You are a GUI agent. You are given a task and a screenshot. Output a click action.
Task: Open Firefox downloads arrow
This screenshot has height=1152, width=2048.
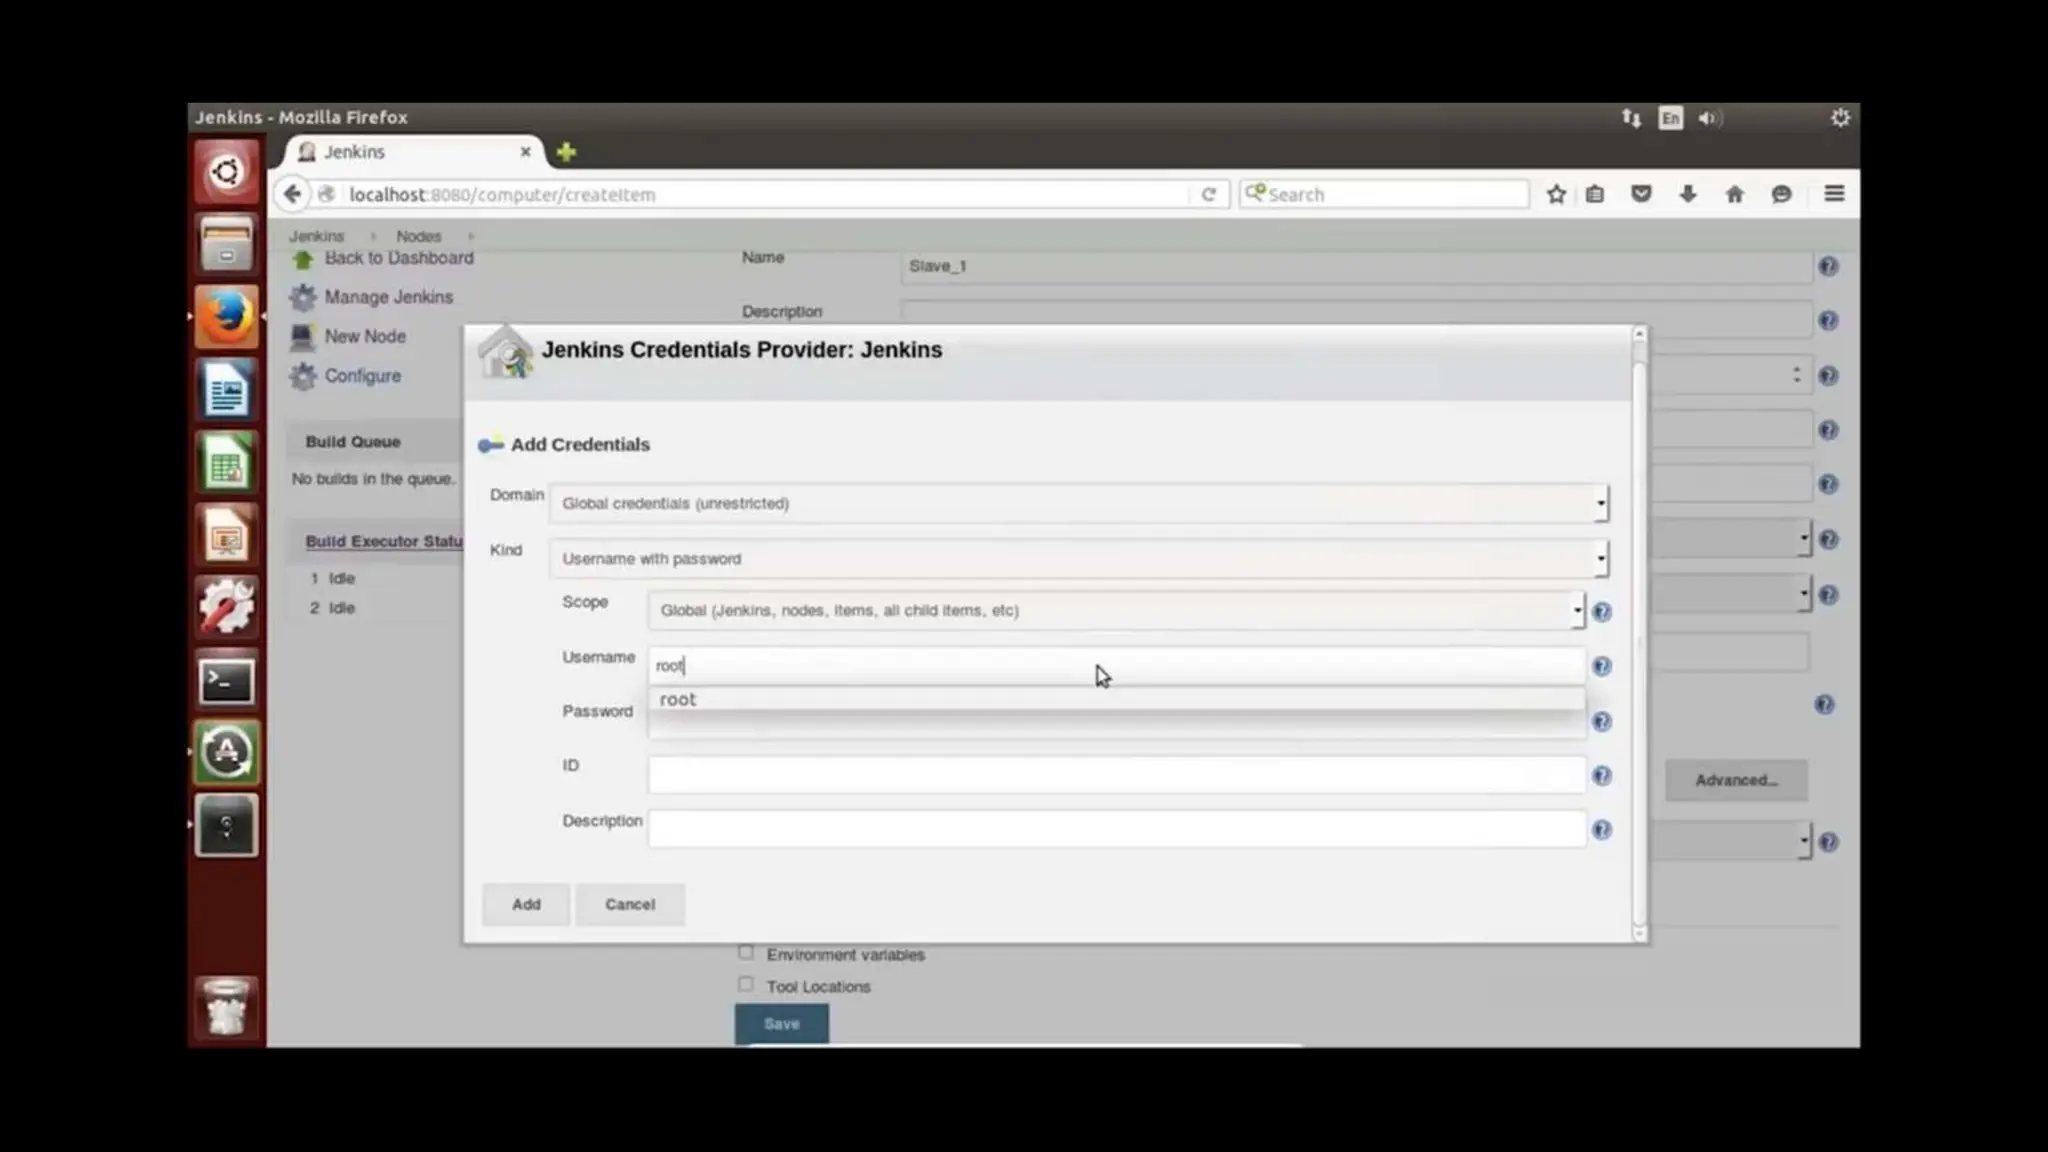click(1688, 194)
